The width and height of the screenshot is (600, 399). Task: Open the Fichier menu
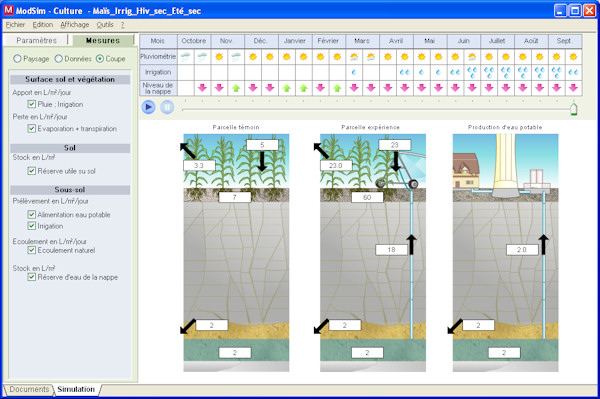(x=15, y=25)
